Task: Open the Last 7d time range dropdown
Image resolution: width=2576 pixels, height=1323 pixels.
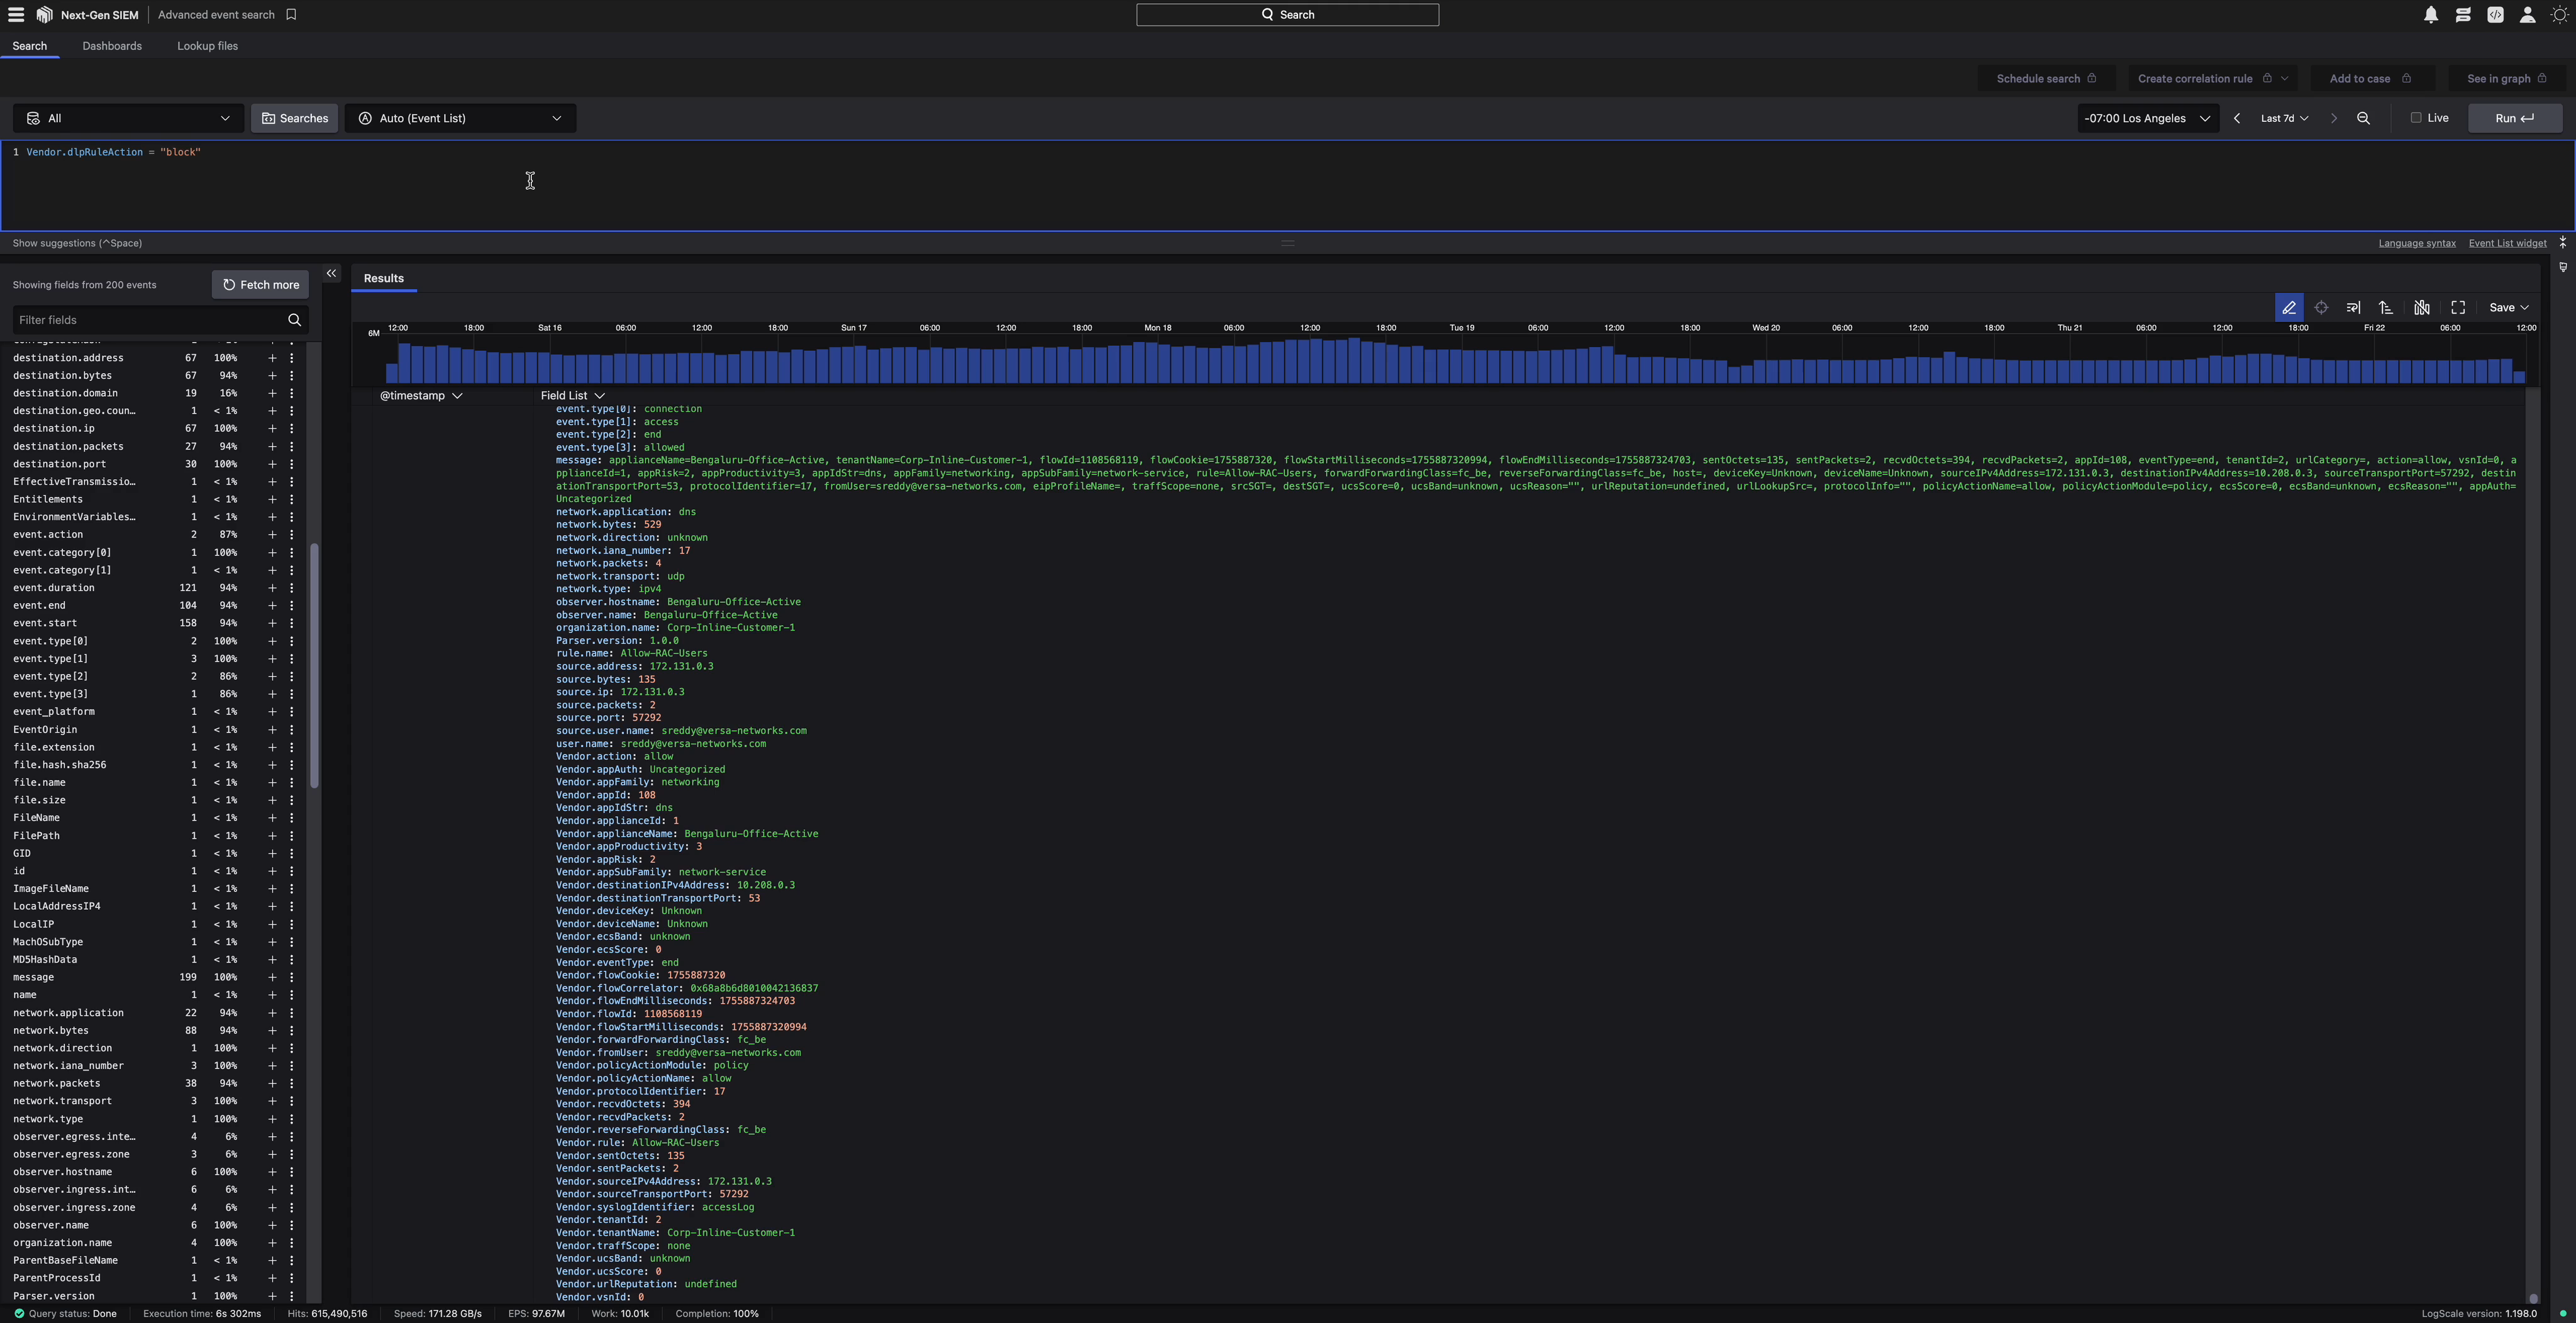Action: coord(2284,118)
